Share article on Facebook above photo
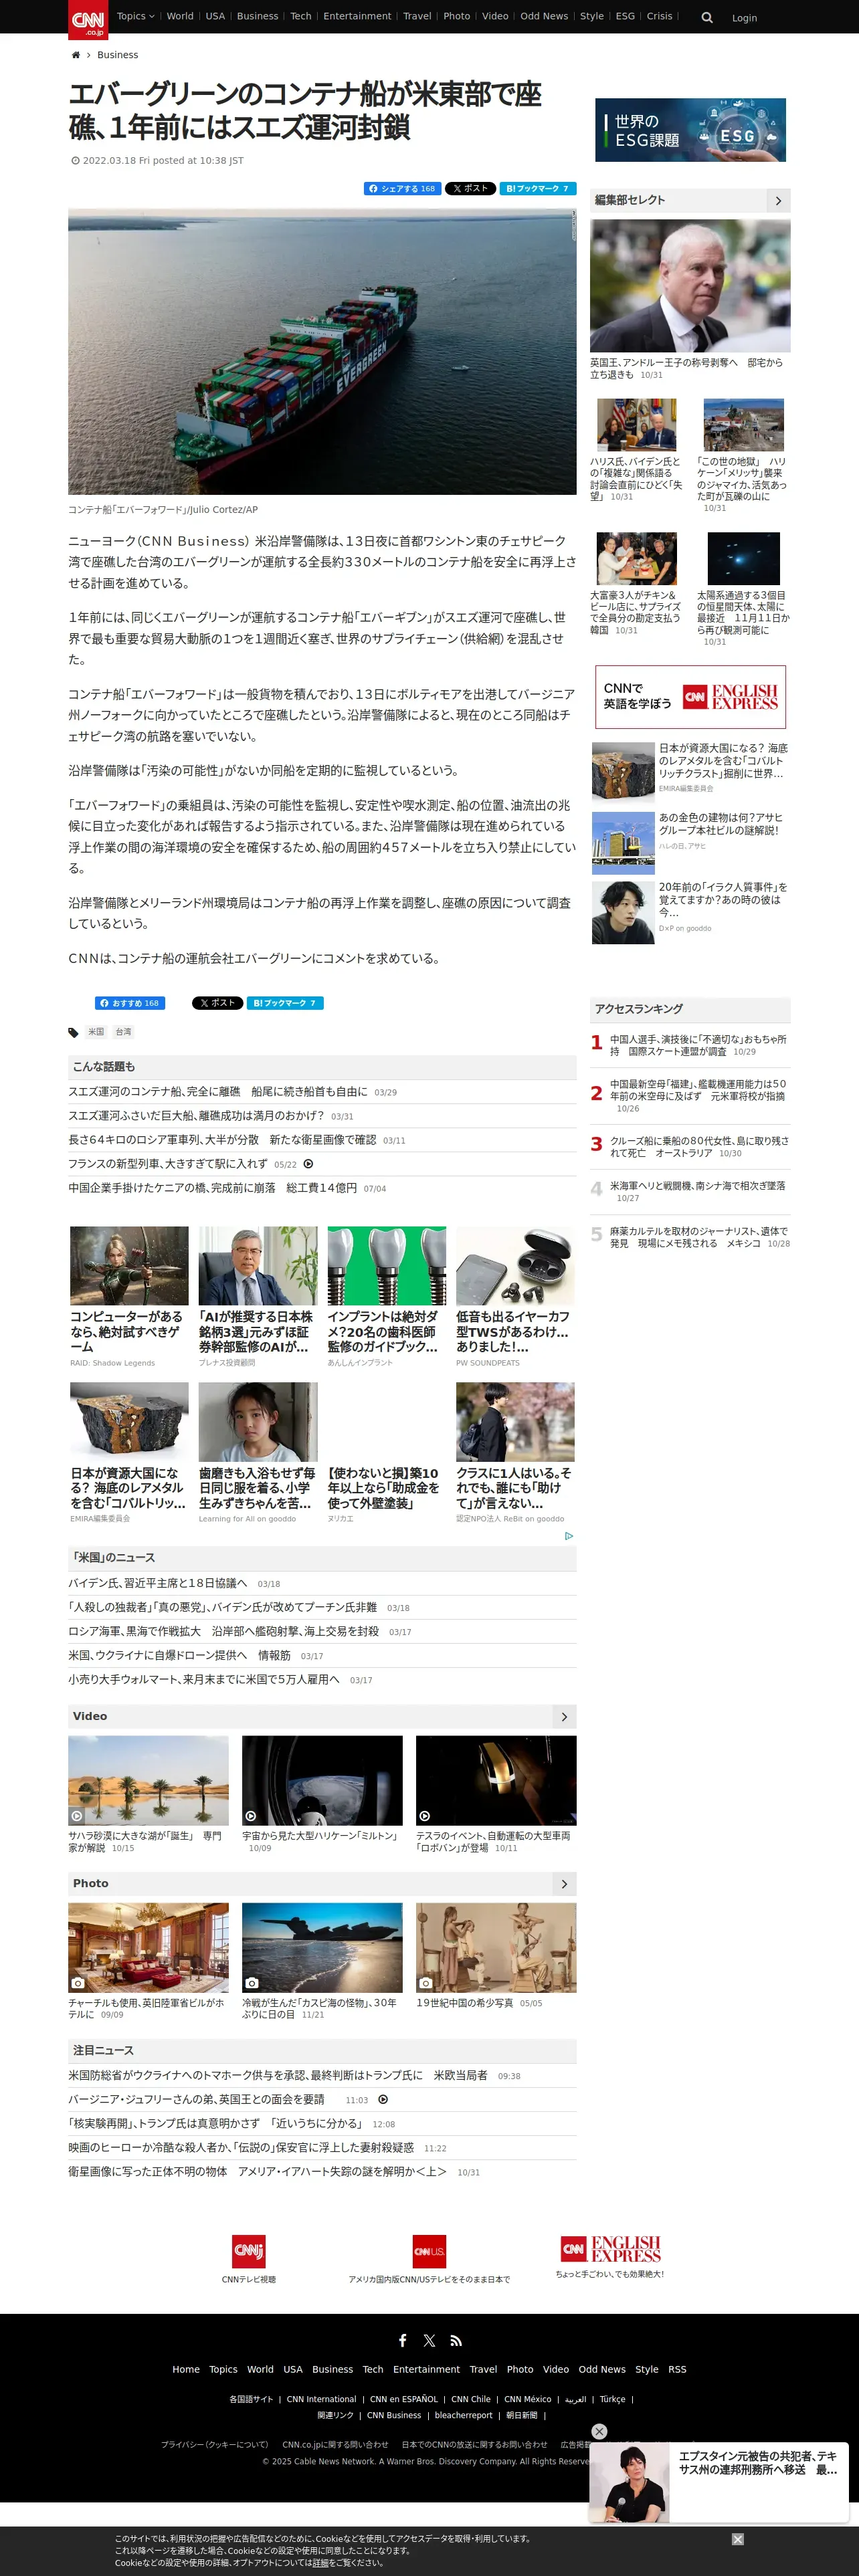This screenshot has width=859, height=2576. [x=402, y=188]
